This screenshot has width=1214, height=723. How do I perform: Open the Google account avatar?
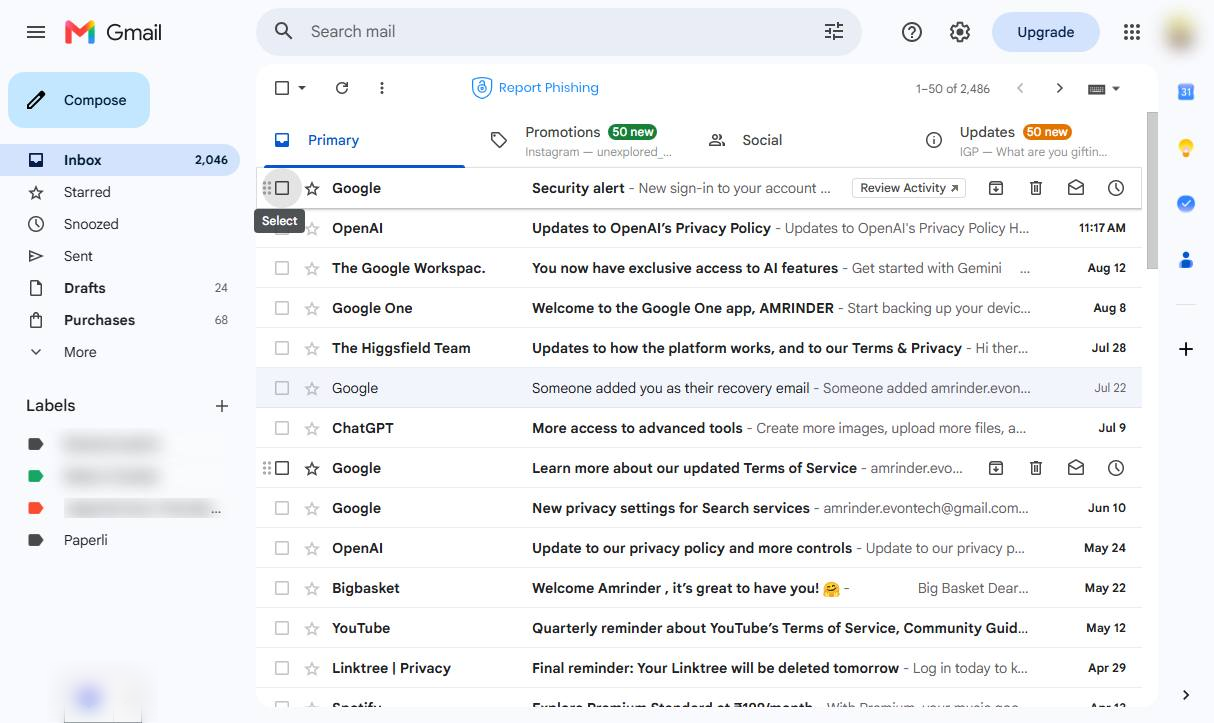(x=1181, y=32)
